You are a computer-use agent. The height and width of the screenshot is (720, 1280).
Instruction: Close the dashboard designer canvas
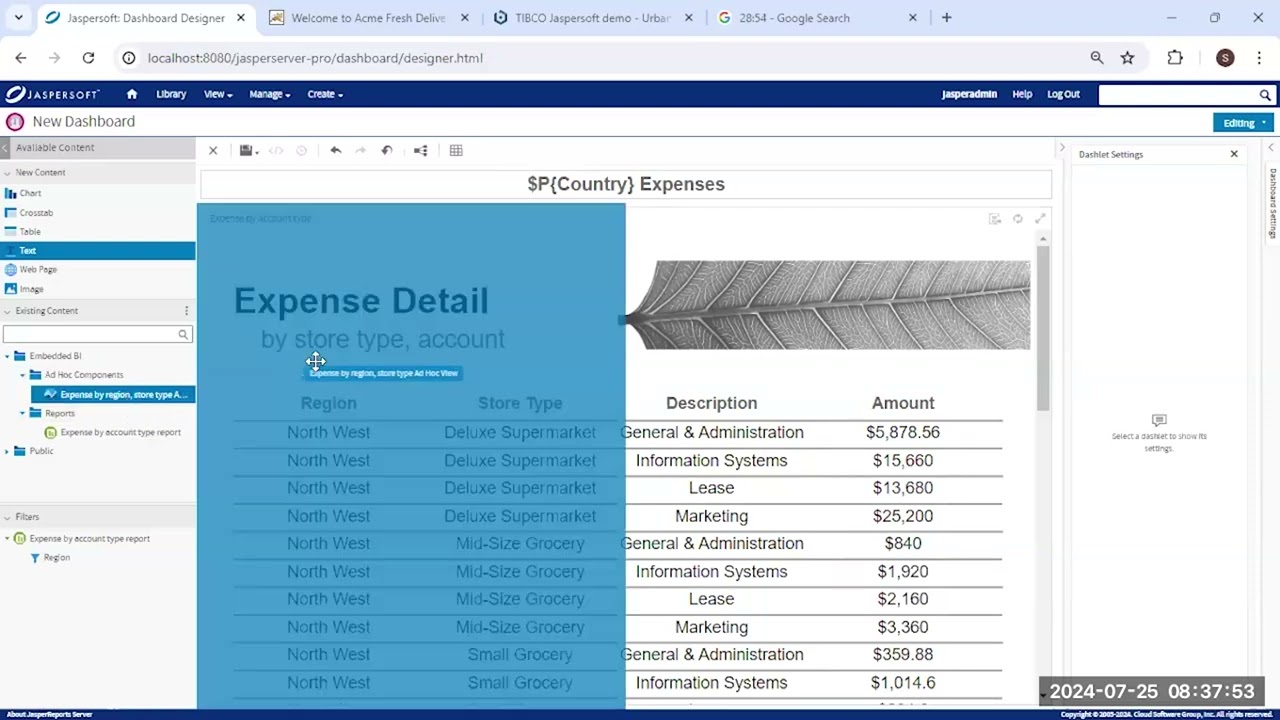click(x=213, y=150)
